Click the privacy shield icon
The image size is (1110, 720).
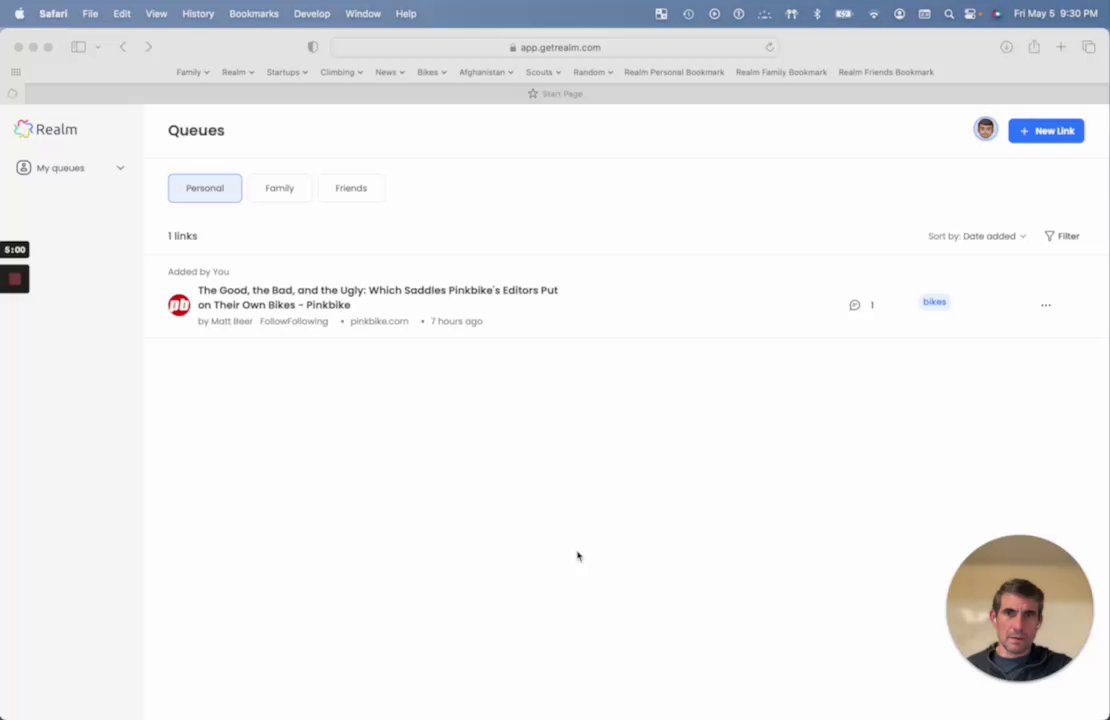point(312,47)
